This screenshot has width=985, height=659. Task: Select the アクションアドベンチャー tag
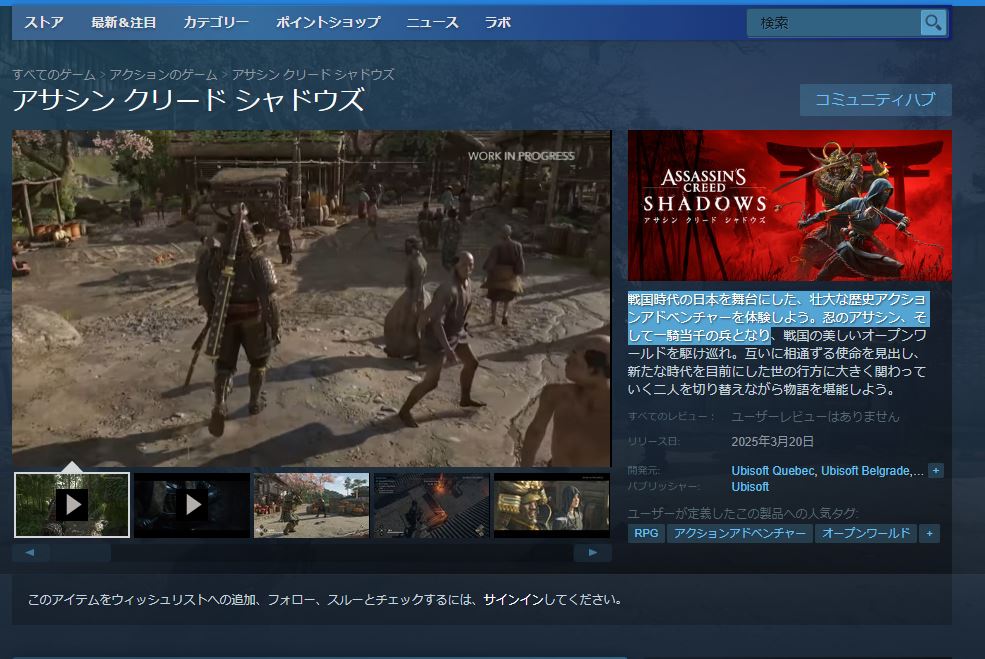point(739,533)
